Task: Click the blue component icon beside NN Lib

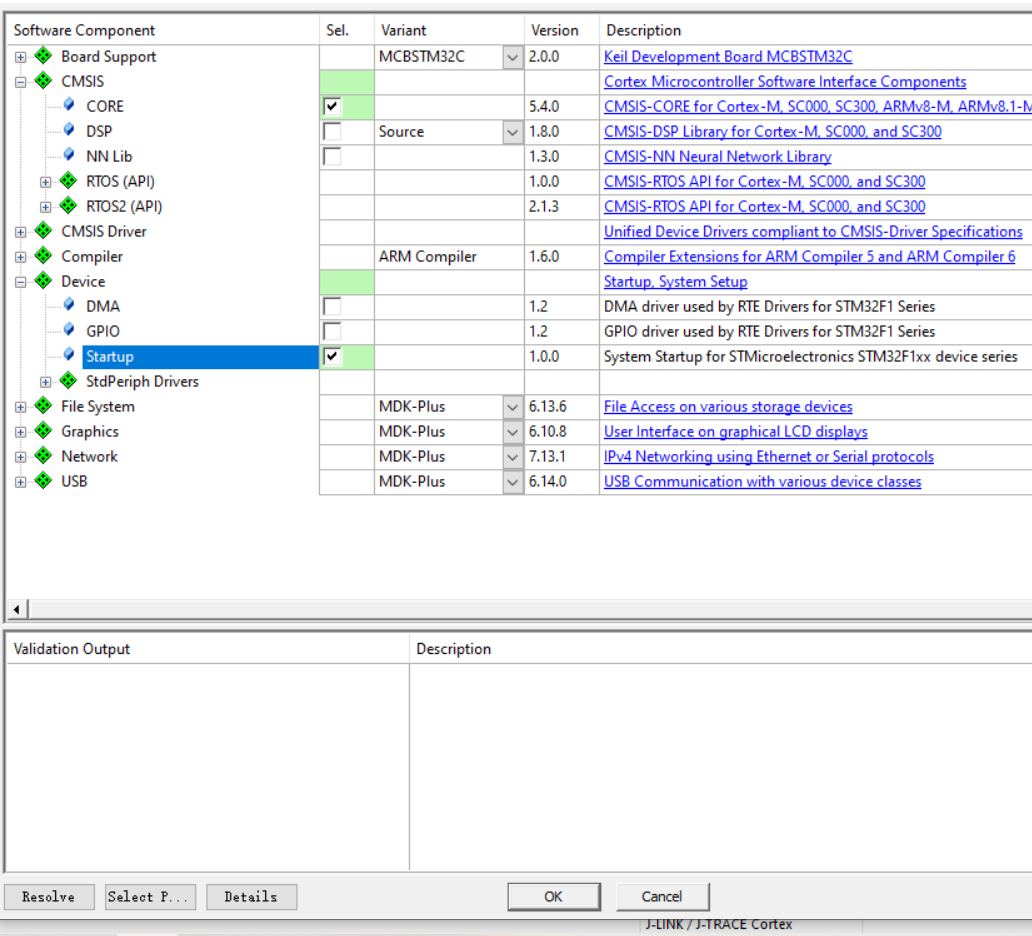Action: click(x=69, y=155)
